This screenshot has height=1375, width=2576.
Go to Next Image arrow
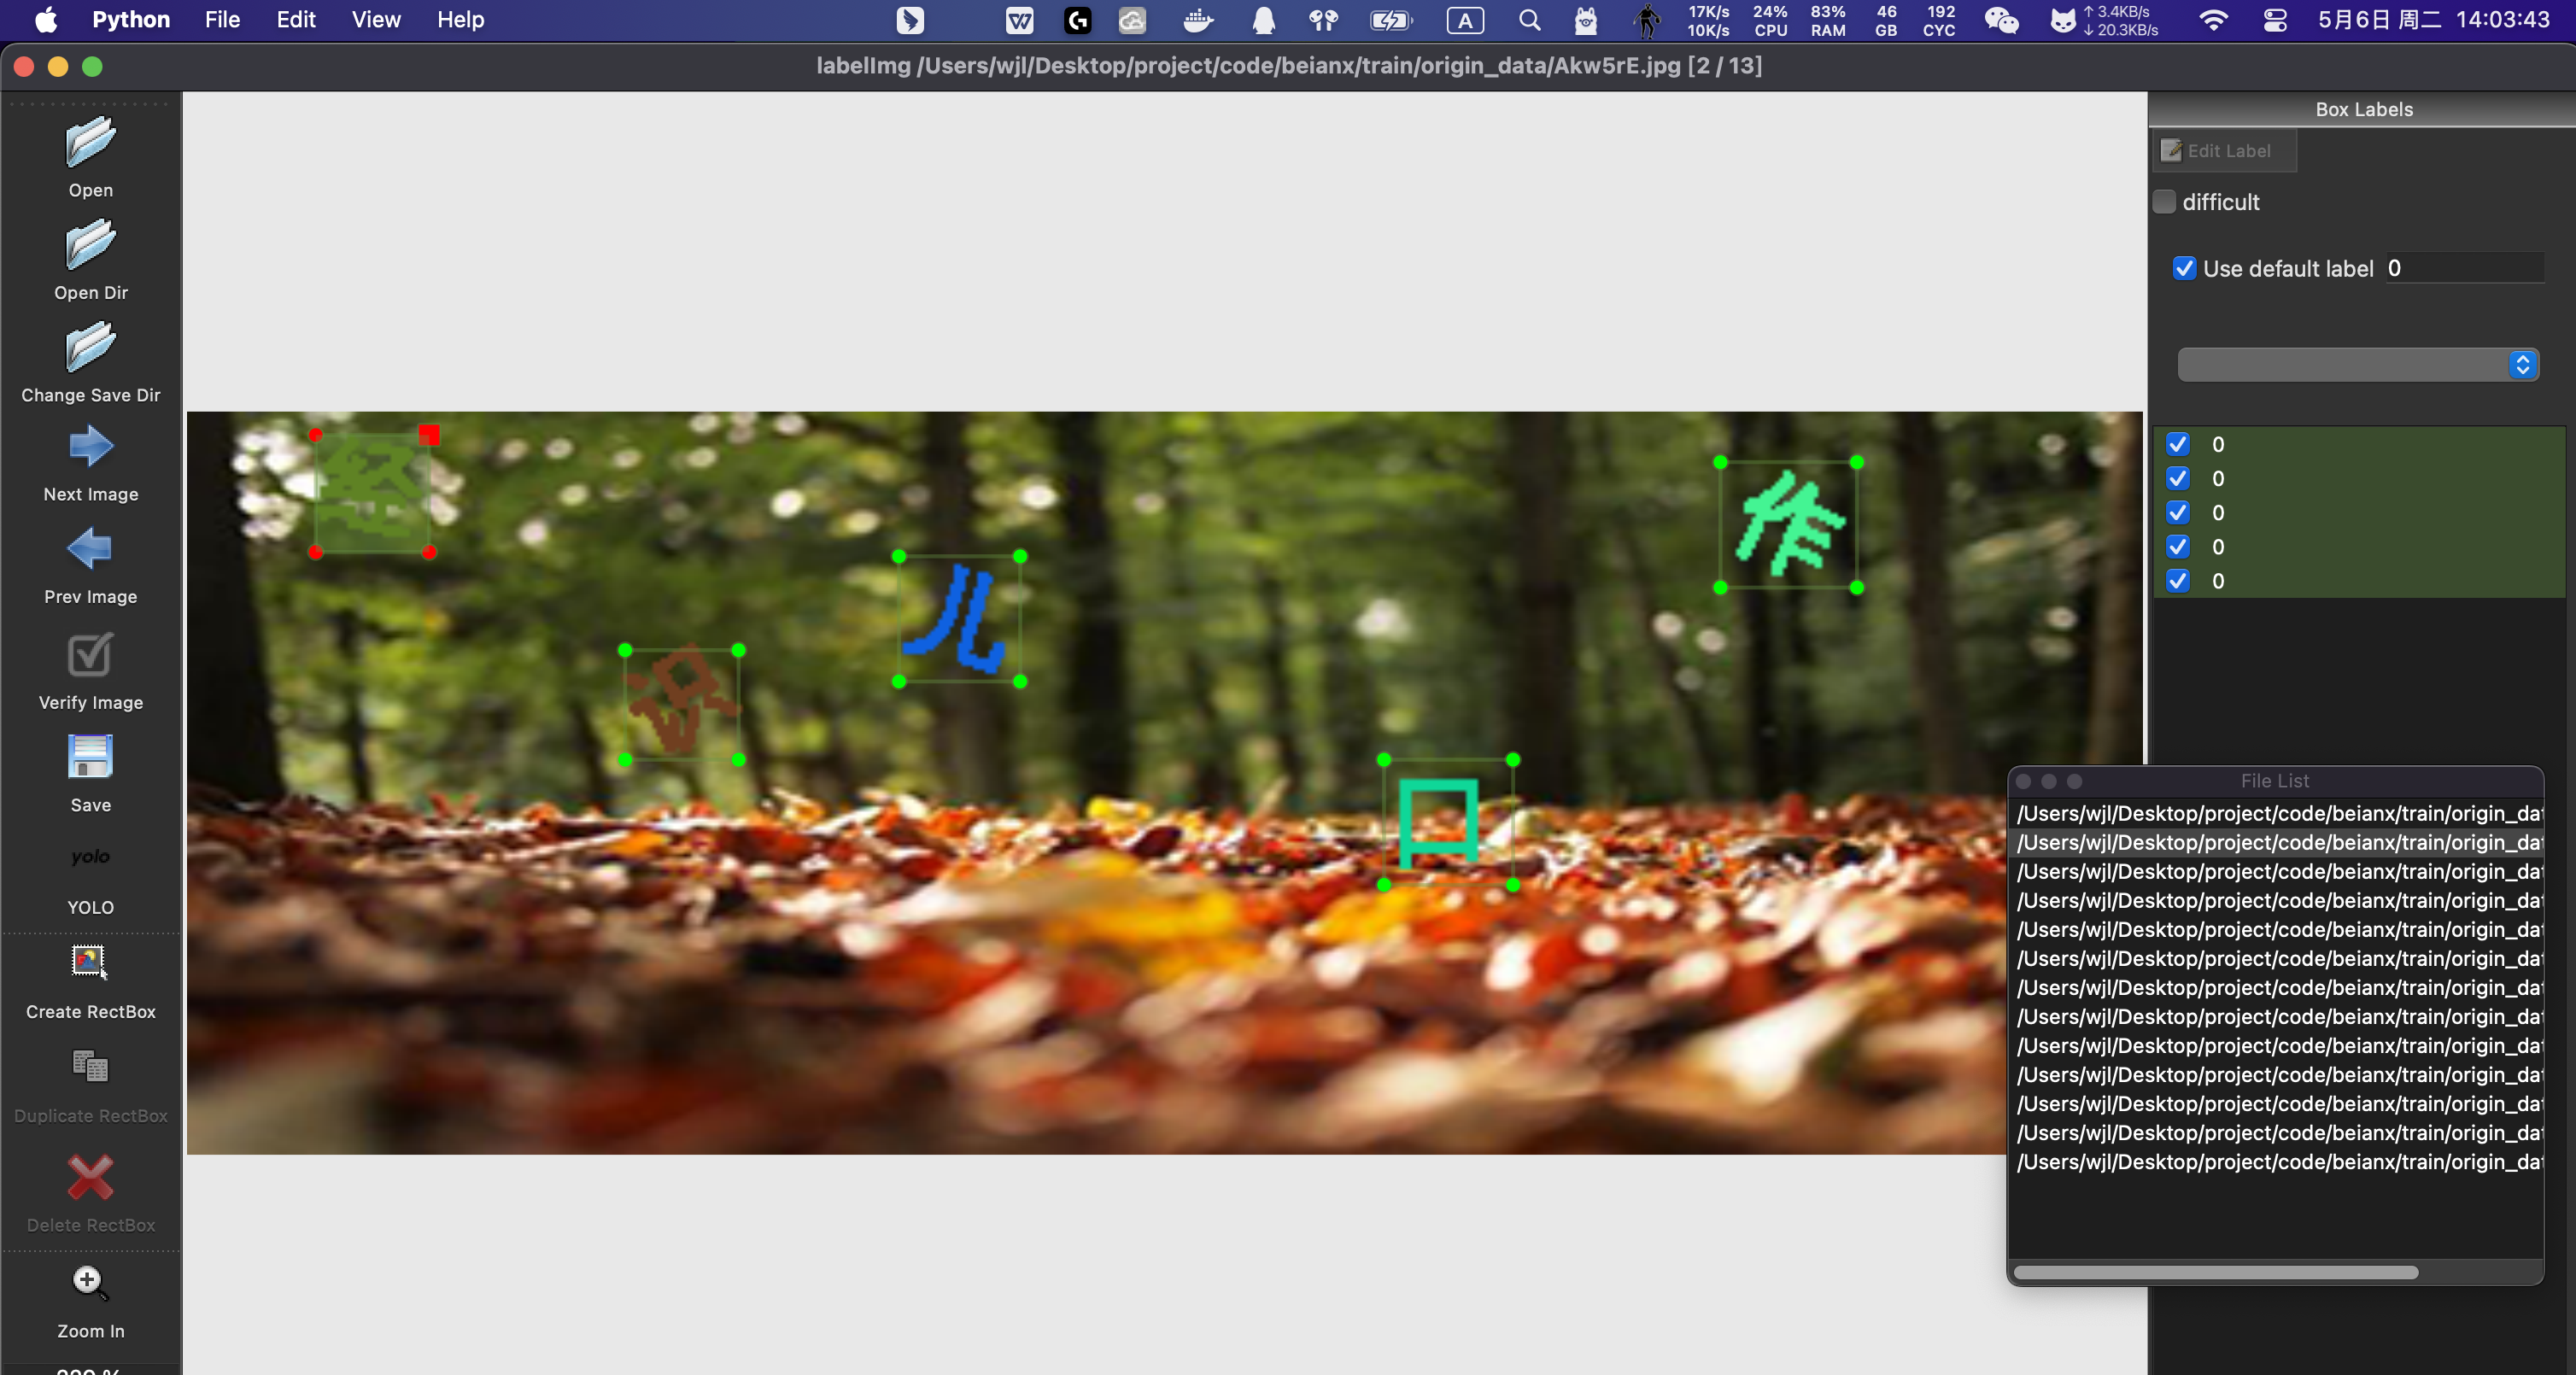[90, 447]
